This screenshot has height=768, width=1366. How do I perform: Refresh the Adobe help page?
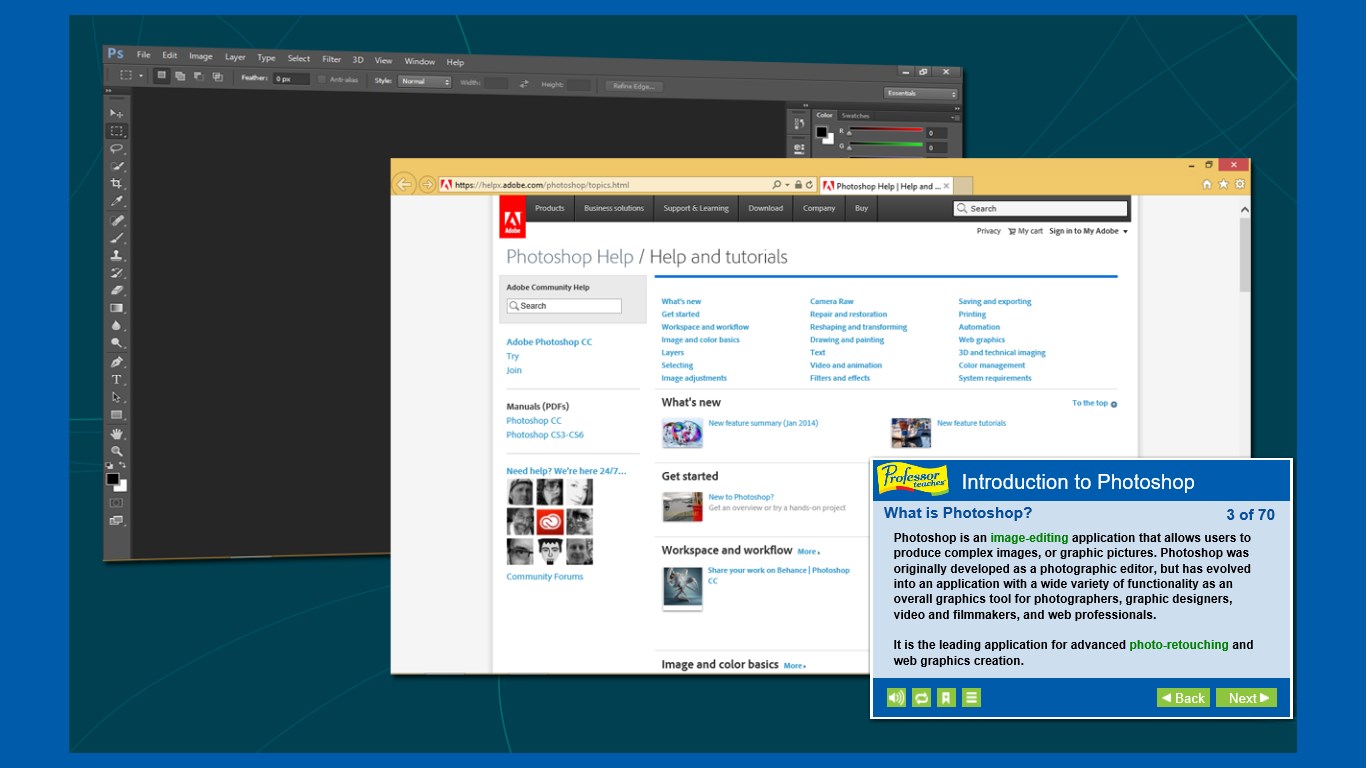click(809, 185)
